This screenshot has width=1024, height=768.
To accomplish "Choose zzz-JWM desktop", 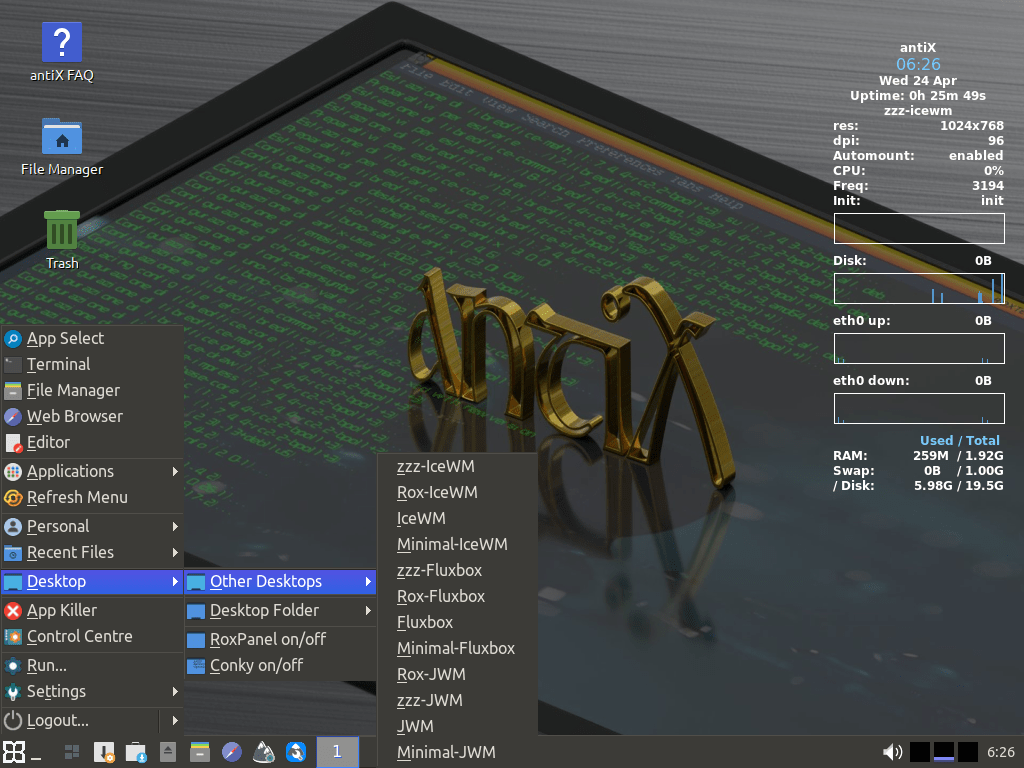I will click(457, 700).
